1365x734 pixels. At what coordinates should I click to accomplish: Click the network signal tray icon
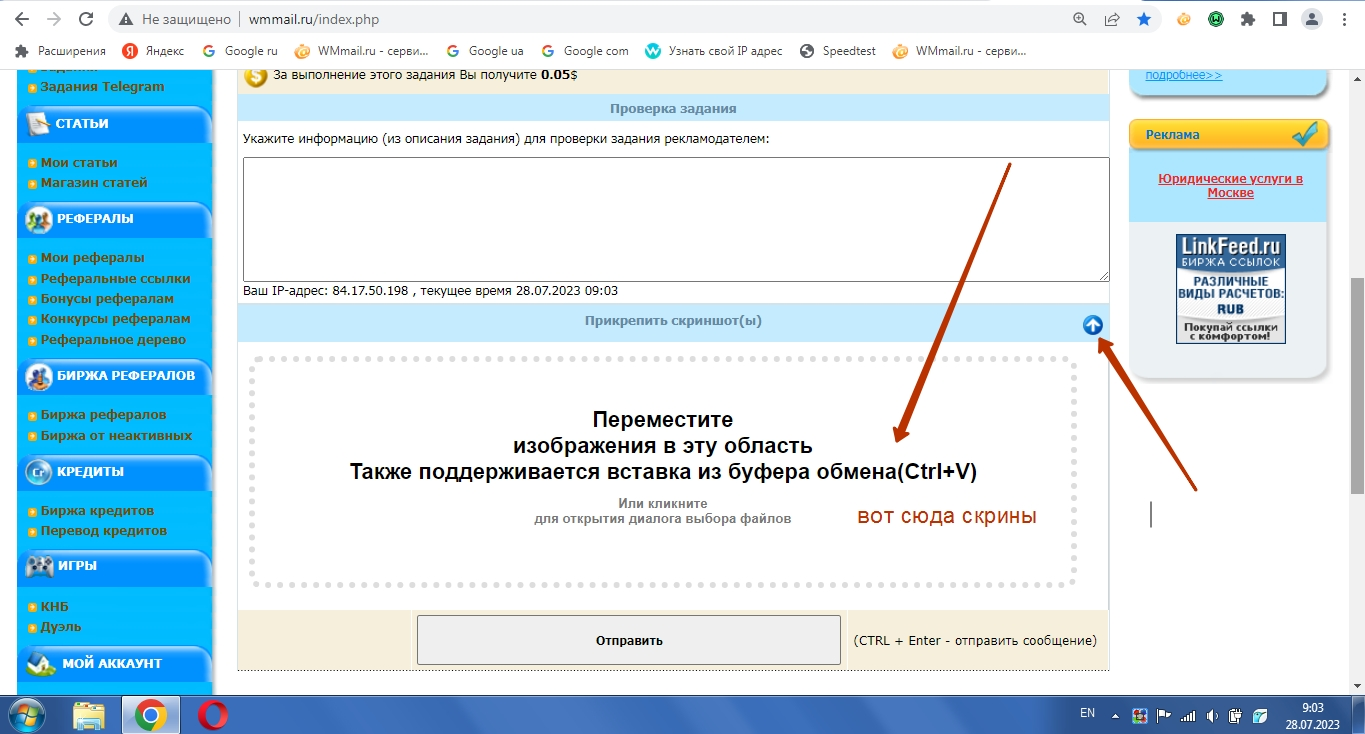coord(1188,716)
